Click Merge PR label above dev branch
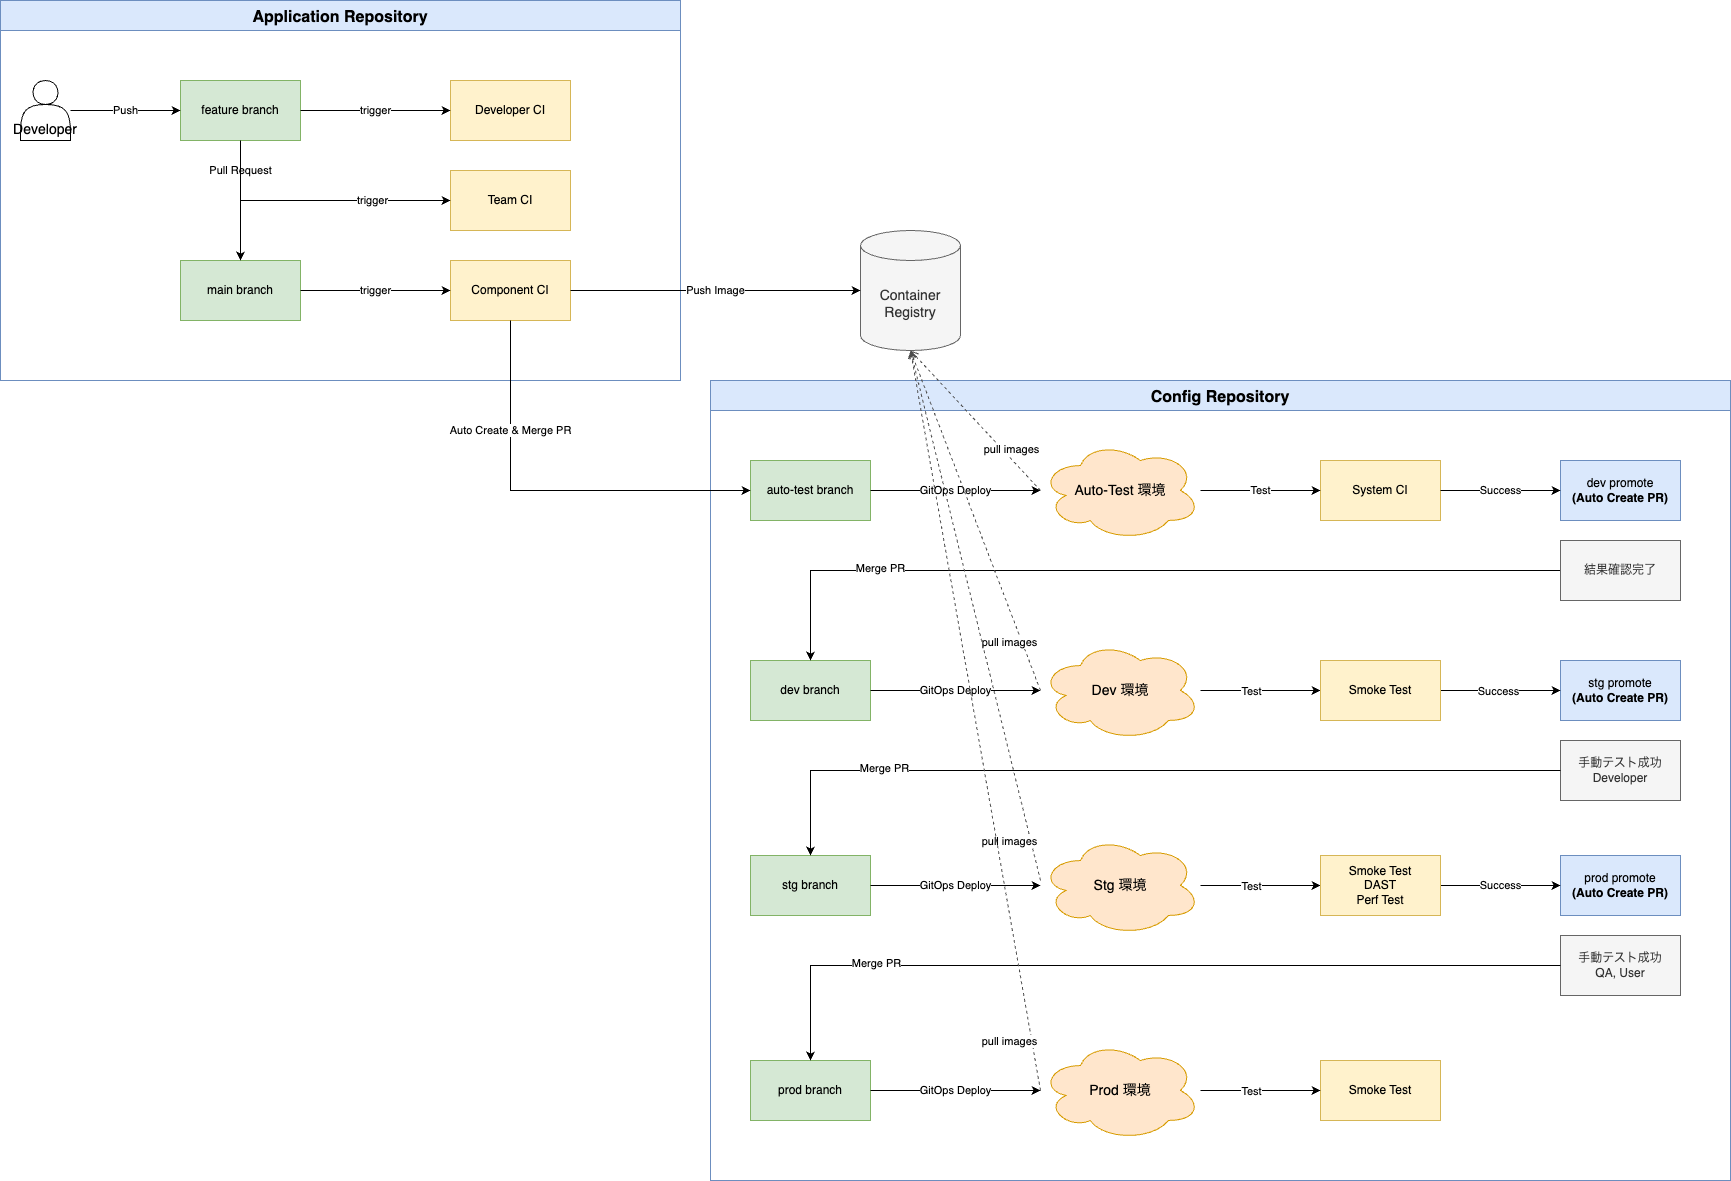The width and height of the screenshot is (1731, 1181). pyautogui.click(x=880, y=568)
